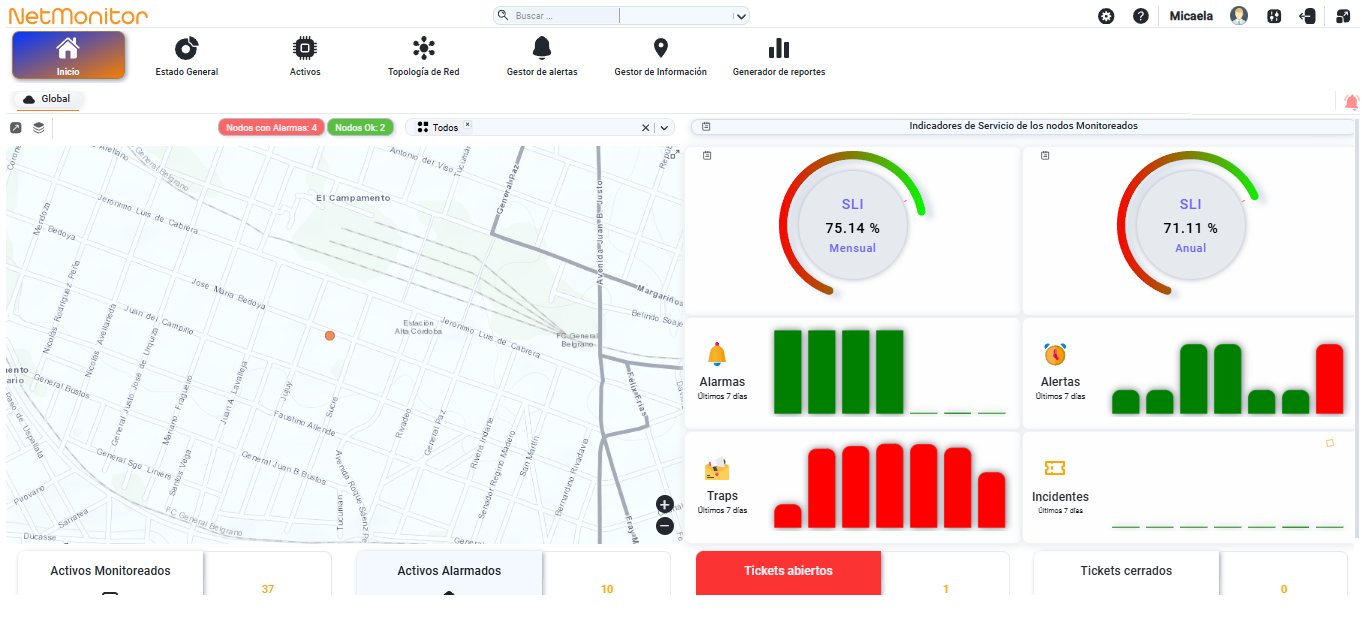This screenshot has height=630, width=1362.
Task: Open the apps grid icon beside the avatar
Action: 1274,16
